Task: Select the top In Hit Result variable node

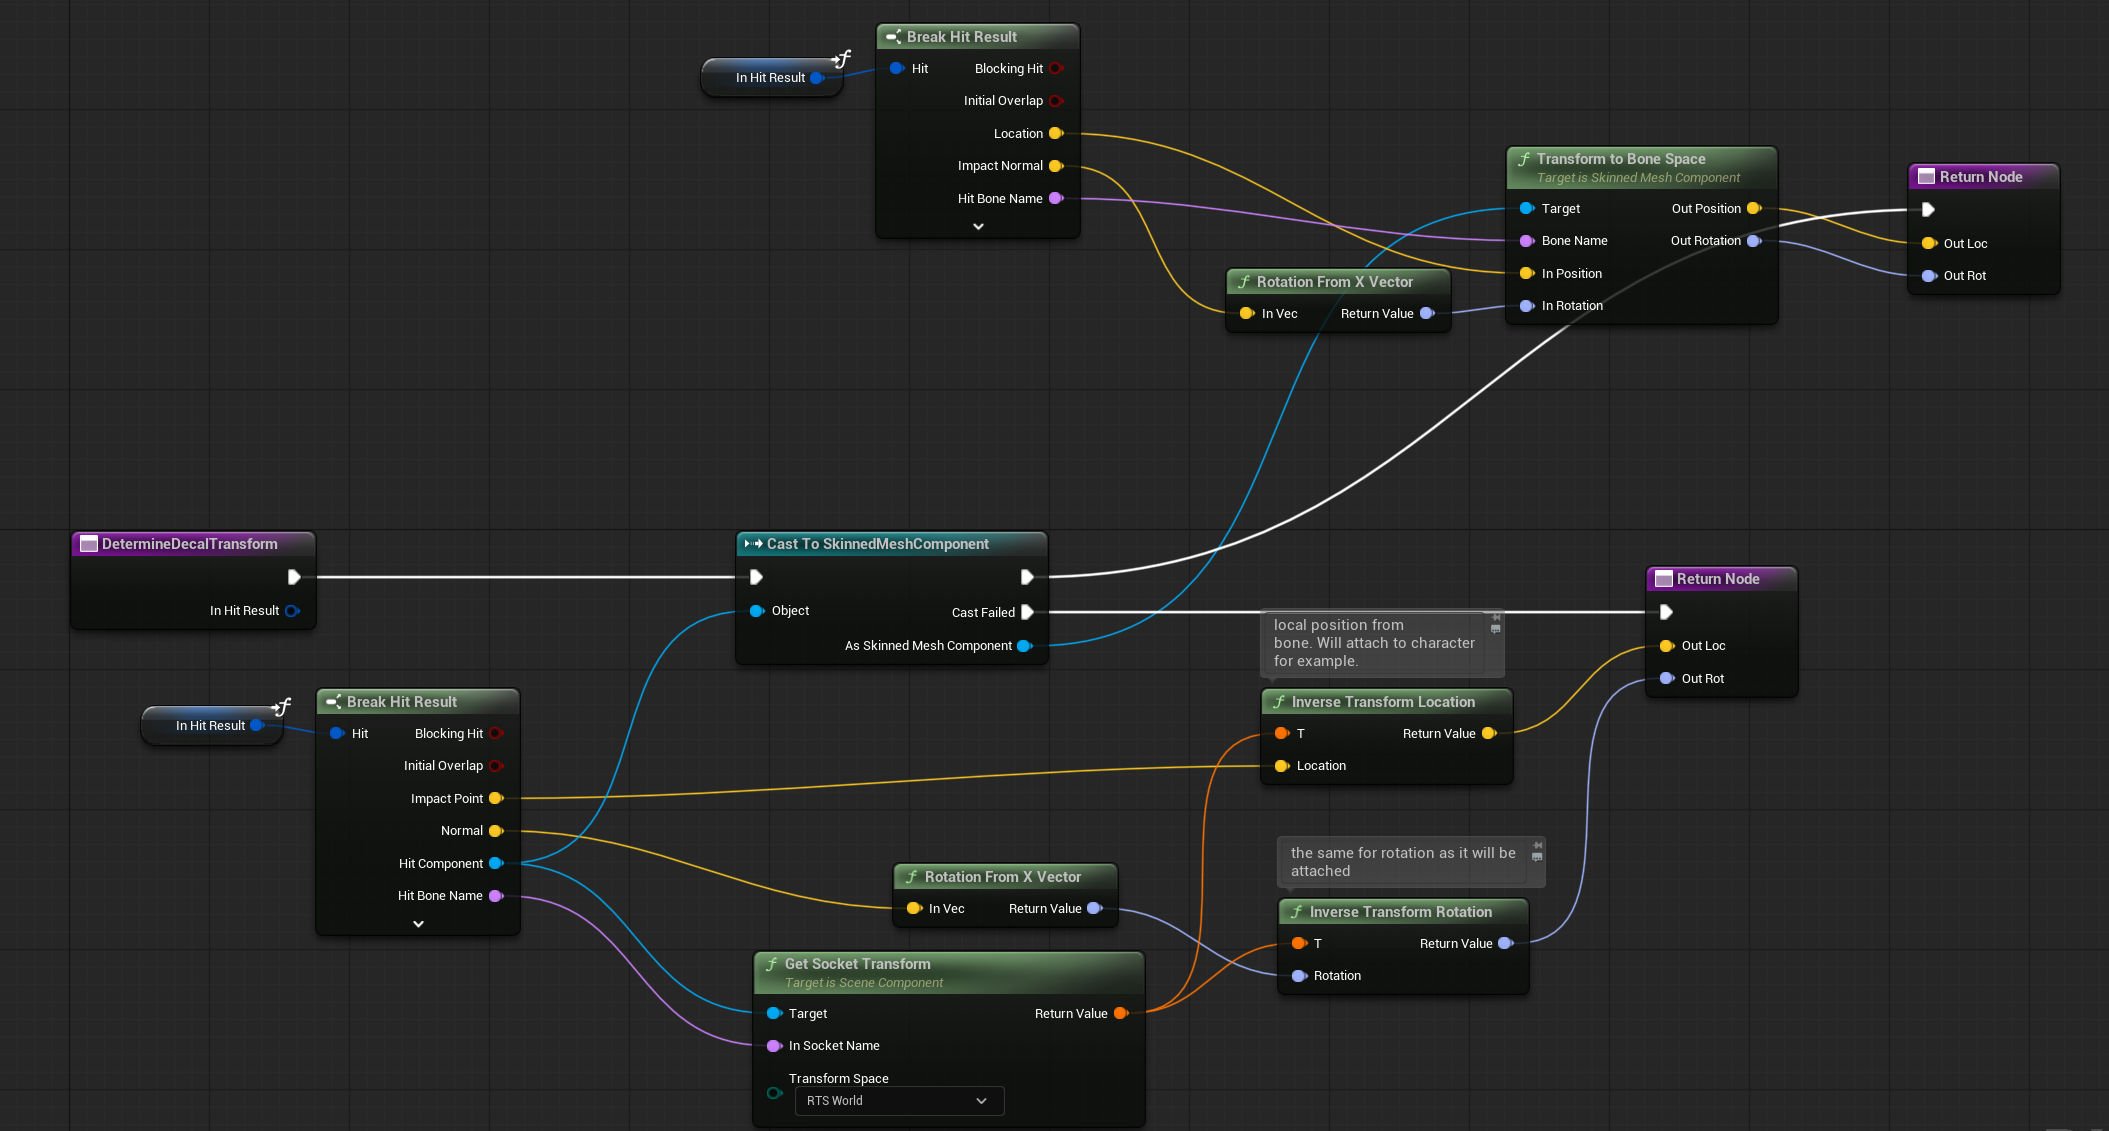Action: (x=769, y=78)
